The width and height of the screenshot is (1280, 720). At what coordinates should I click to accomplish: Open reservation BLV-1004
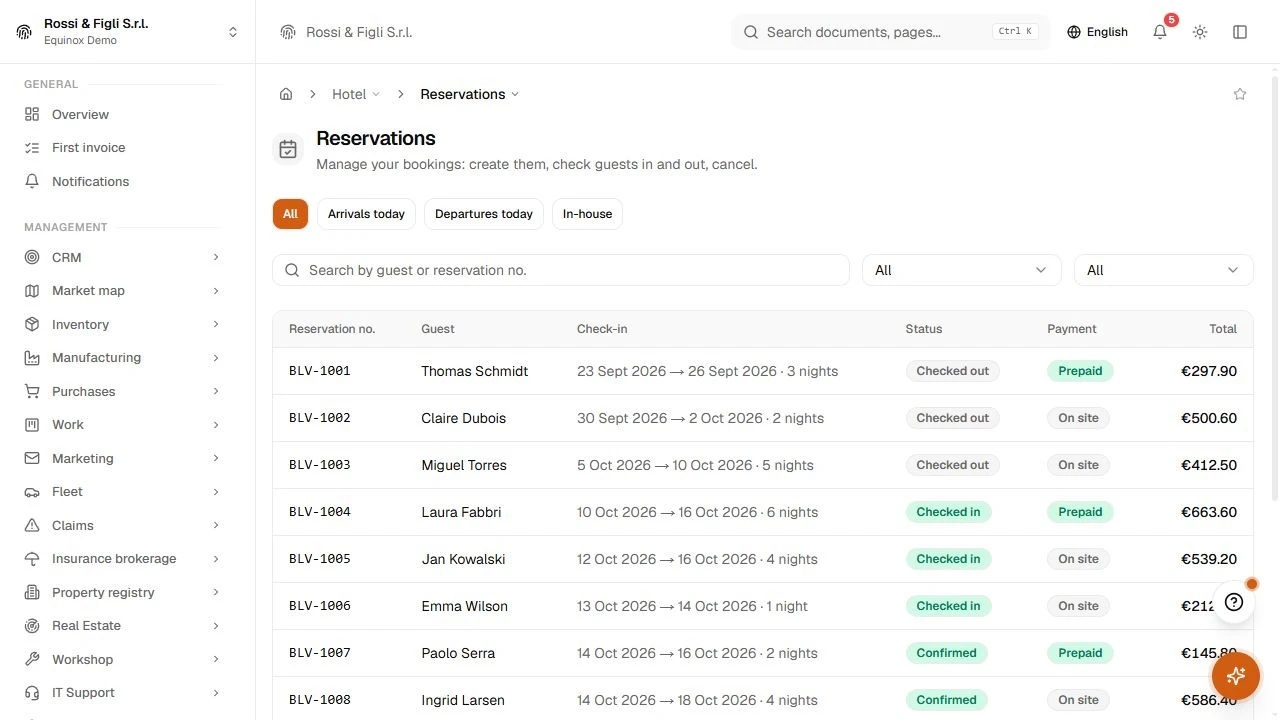coord(763,512)
